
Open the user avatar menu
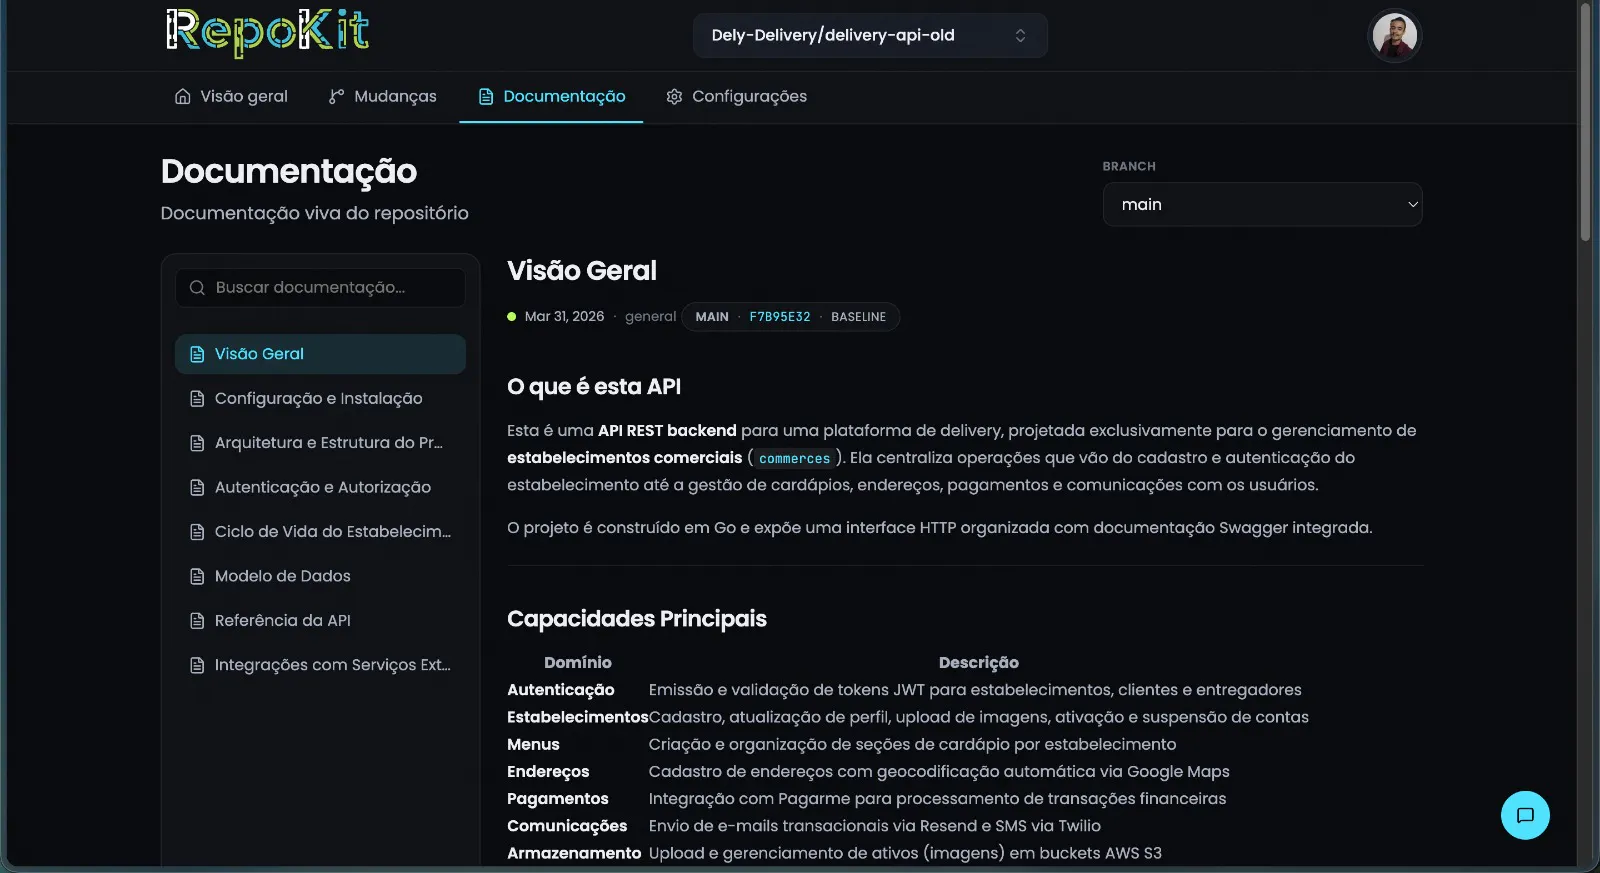click(x=1394, y=36)
